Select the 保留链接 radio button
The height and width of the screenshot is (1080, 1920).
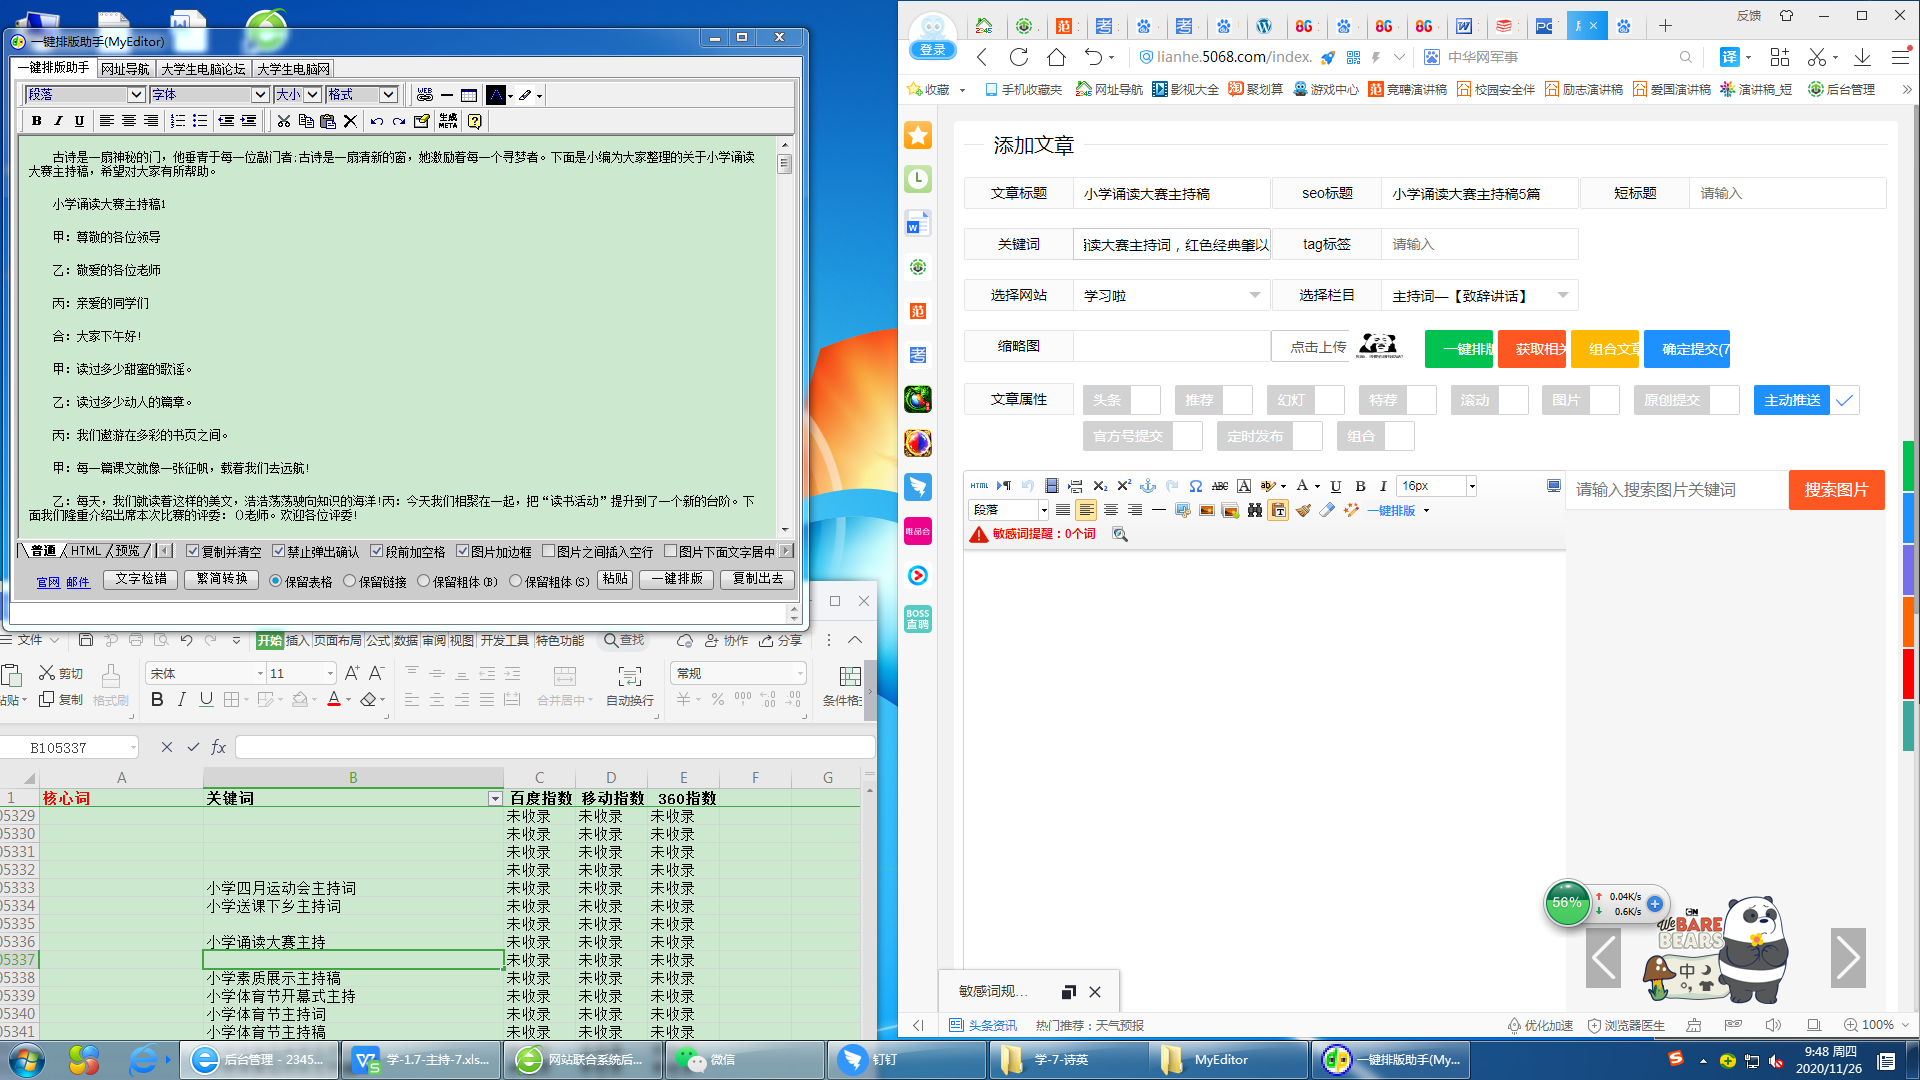pos(349,581)
